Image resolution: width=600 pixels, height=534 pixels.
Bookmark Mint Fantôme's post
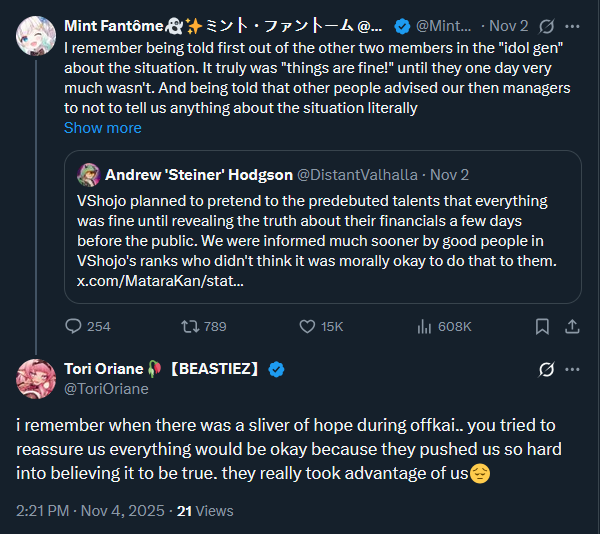541,326
